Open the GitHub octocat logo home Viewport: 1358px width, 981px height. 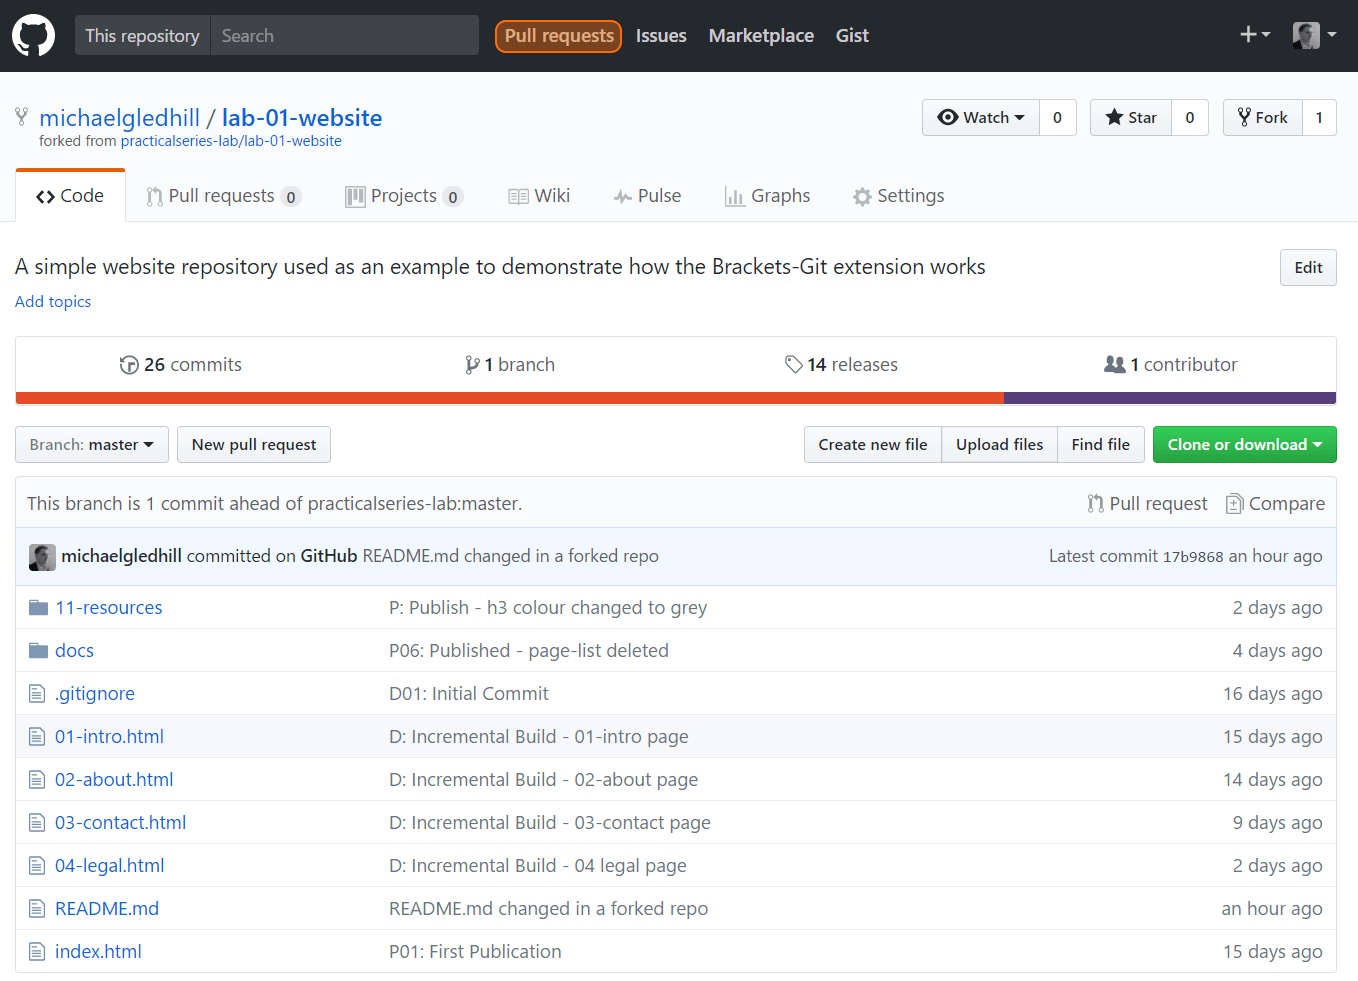point(34,35)
